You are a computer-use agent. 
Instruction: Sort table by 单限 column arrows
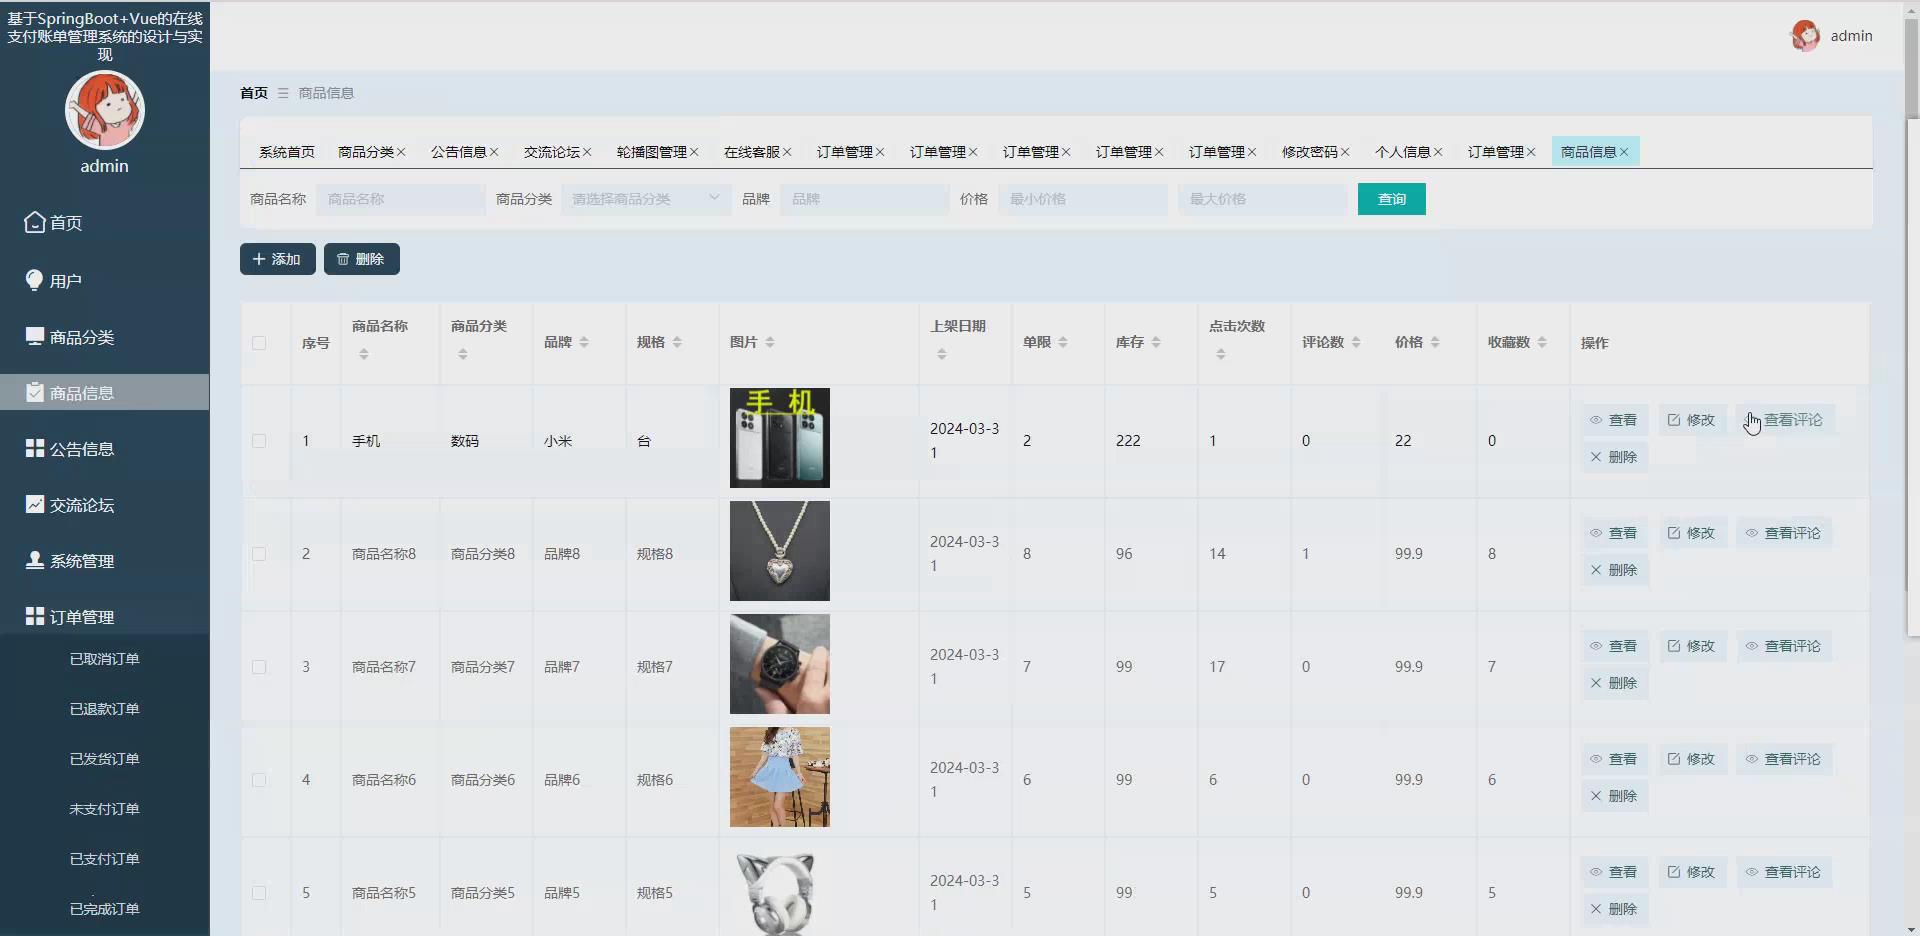(1063, 342)
